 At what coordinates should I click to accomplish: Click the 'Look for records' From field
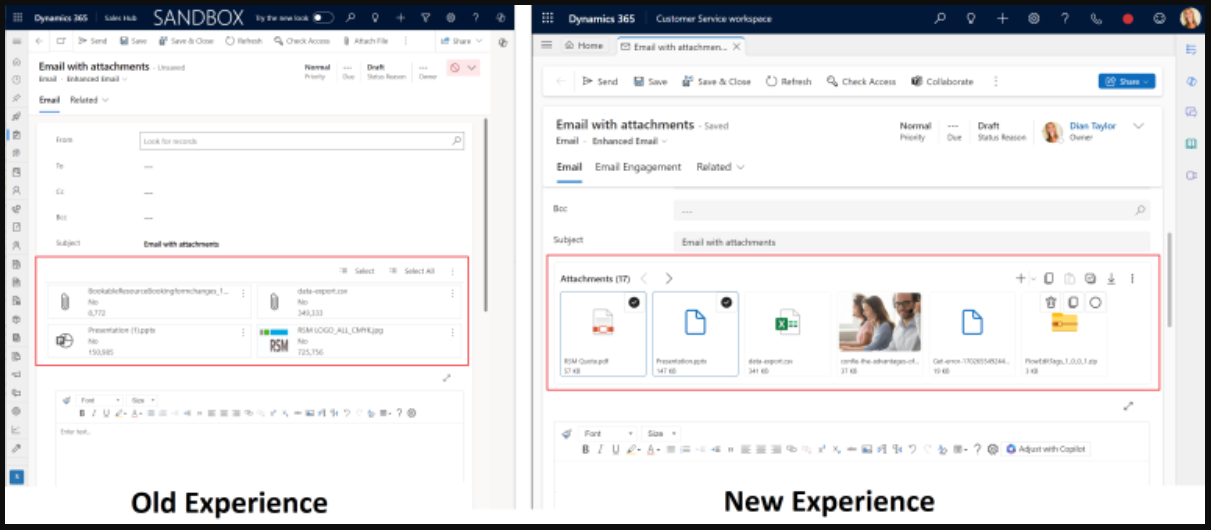point(302,142)
